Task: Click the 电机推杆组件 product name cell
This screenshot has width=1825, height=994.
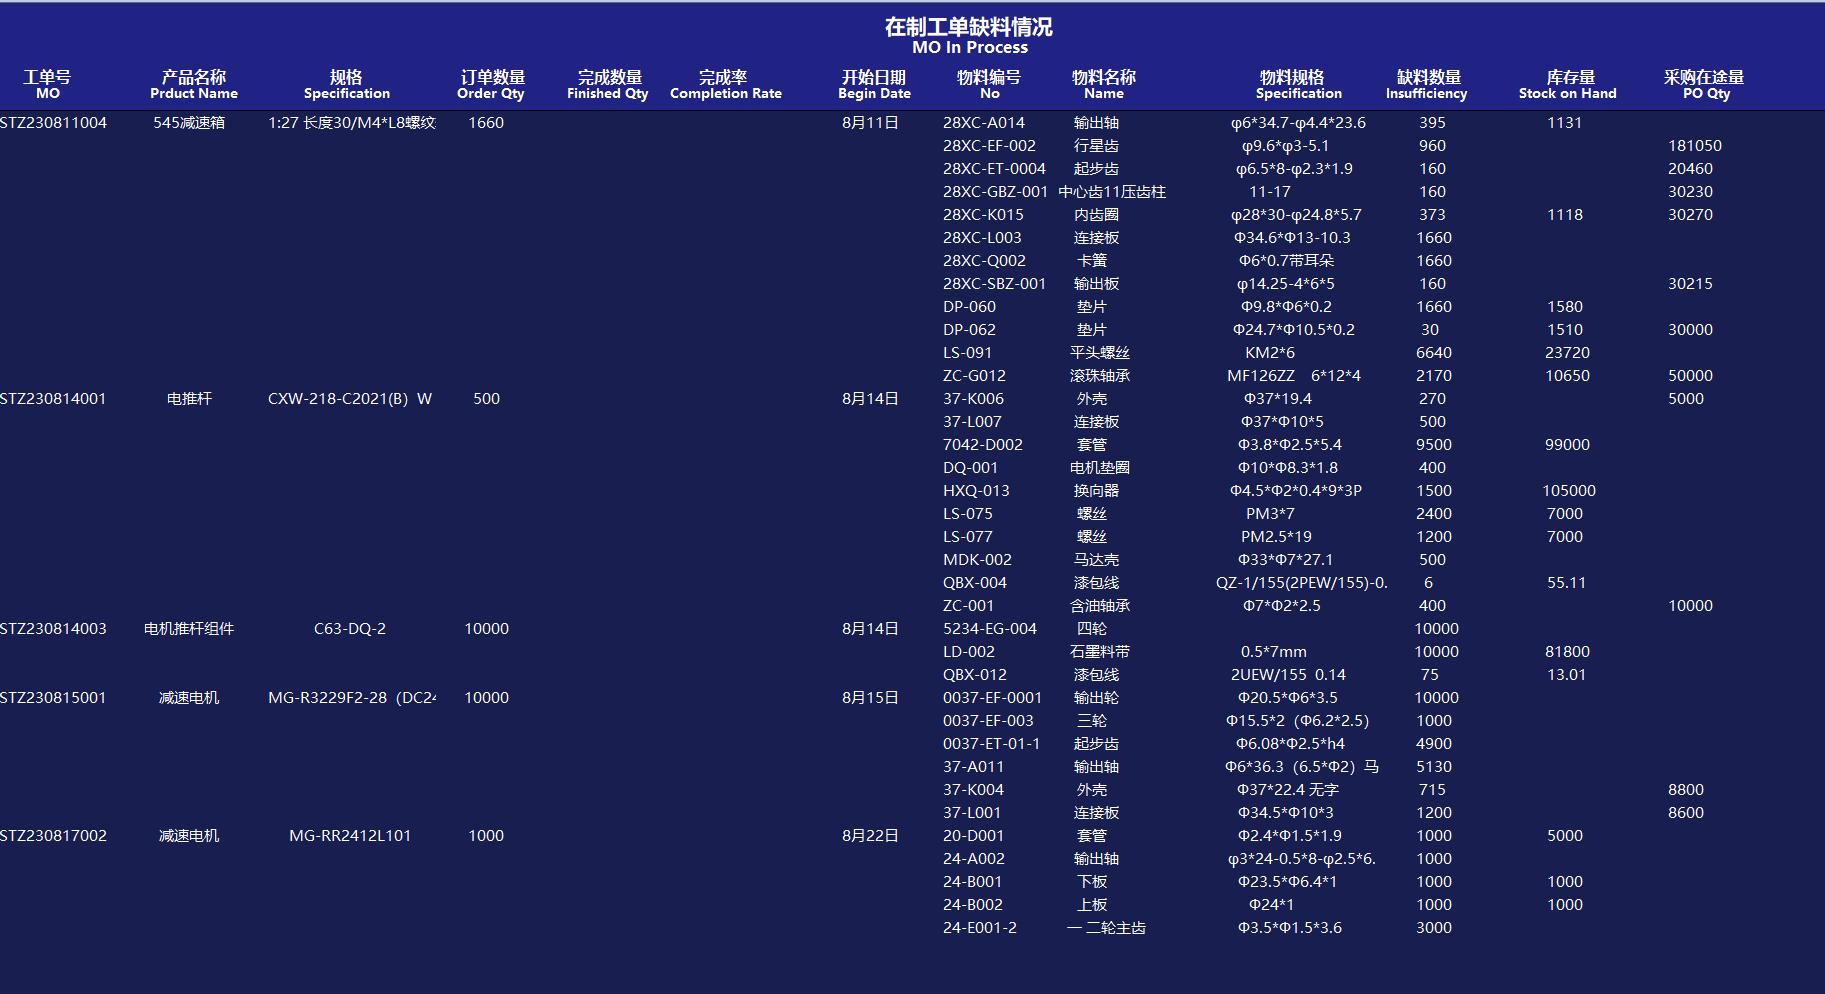Action: pos(189,629)
